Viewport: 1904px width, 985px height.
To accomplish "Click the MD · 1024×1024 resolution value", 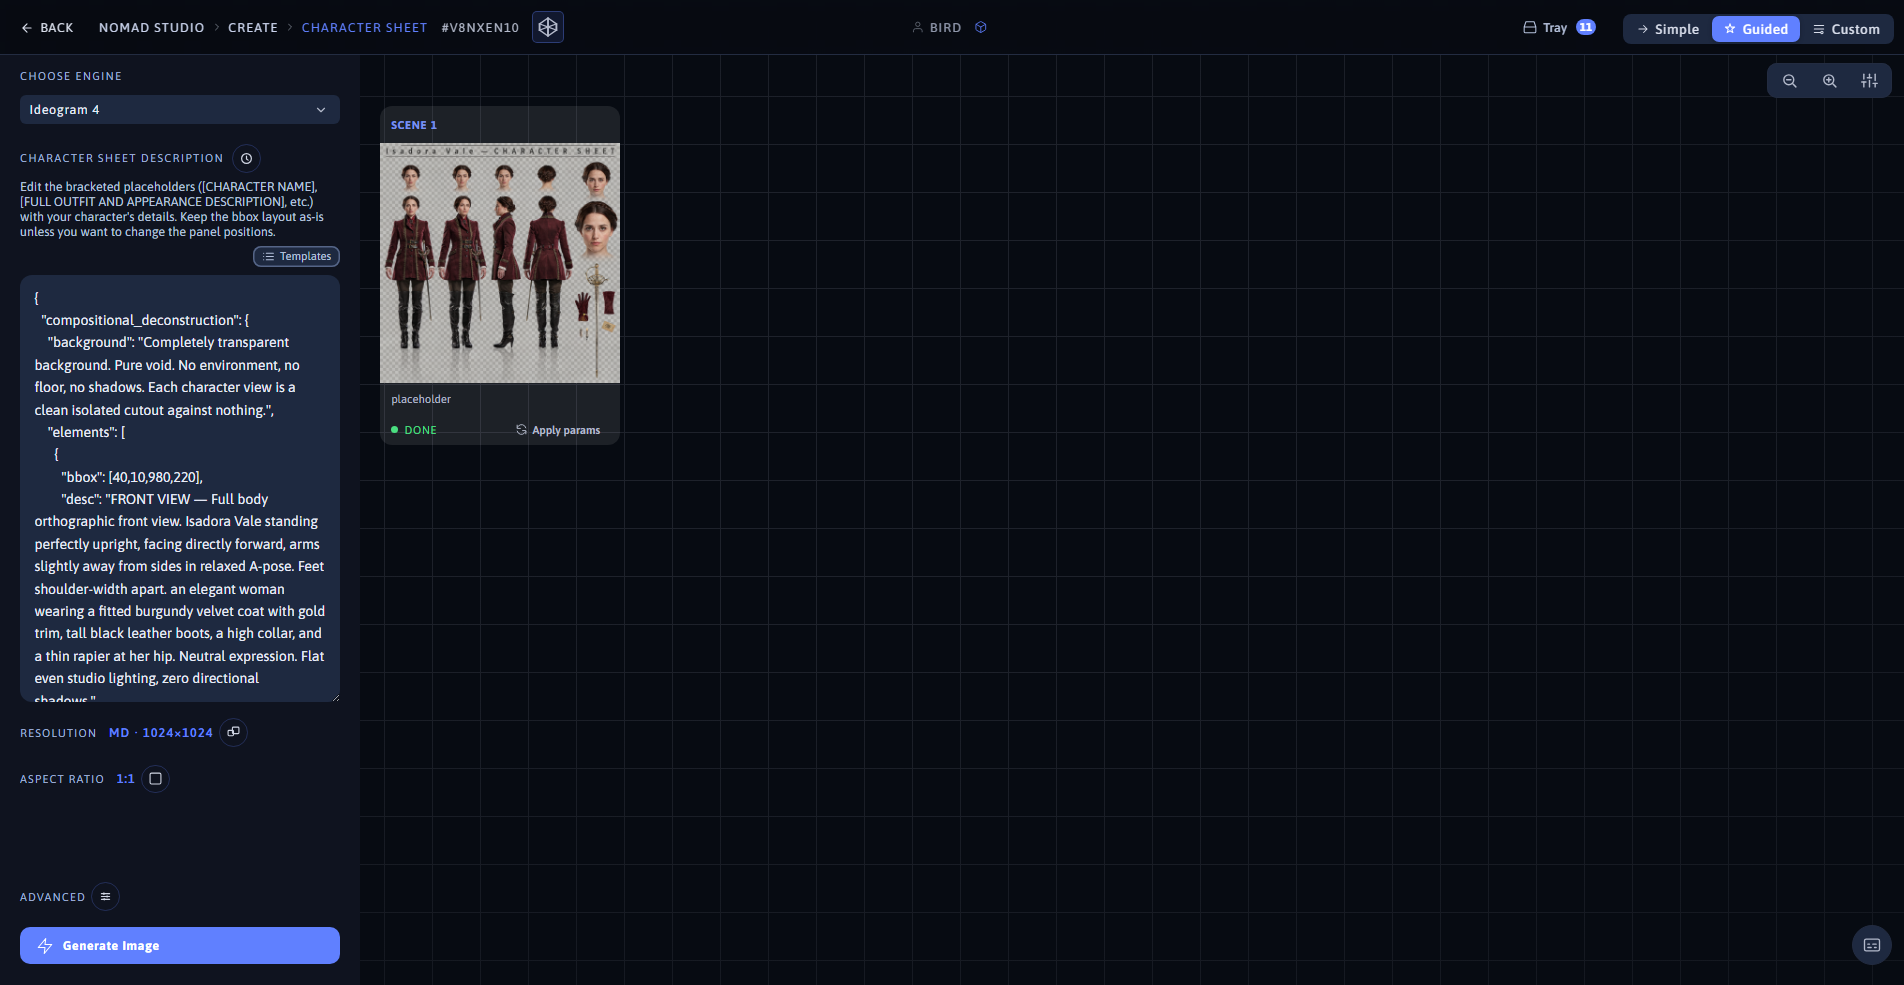I will pos(161,733).
